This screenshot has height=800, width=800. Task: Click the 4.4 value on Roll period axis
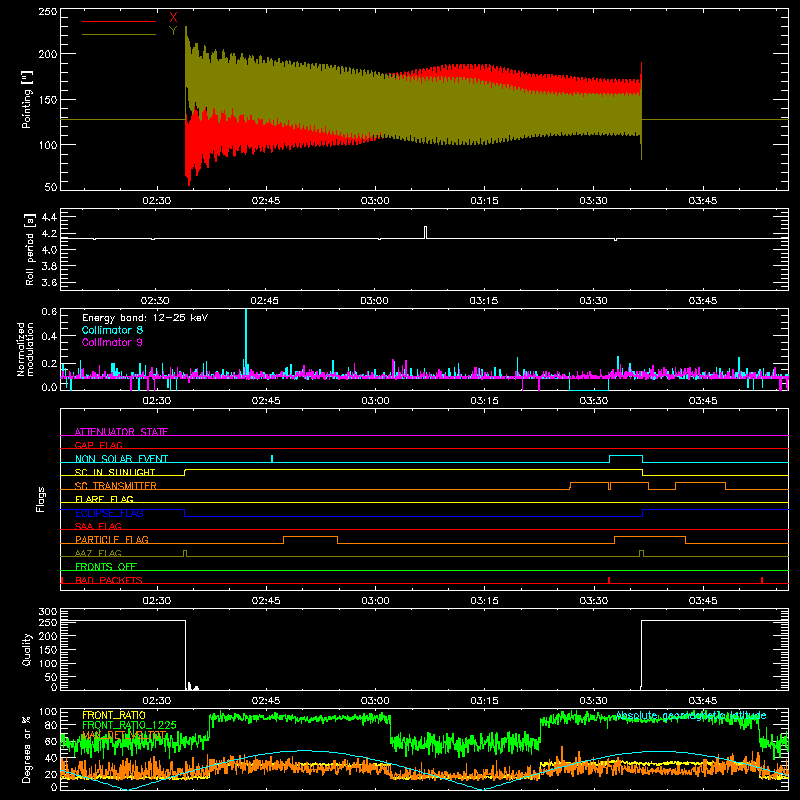pyautogui.click(x=49, y=217)
